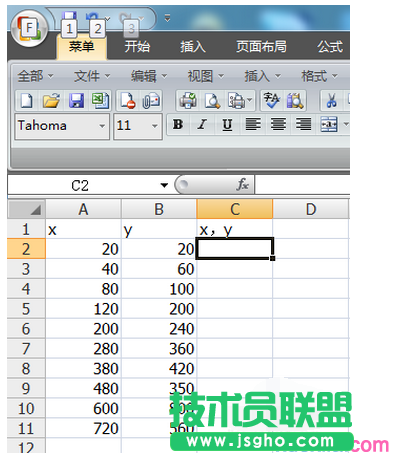Select cell A1 containing x
The image size is (397, 457).
click(83, 229)
